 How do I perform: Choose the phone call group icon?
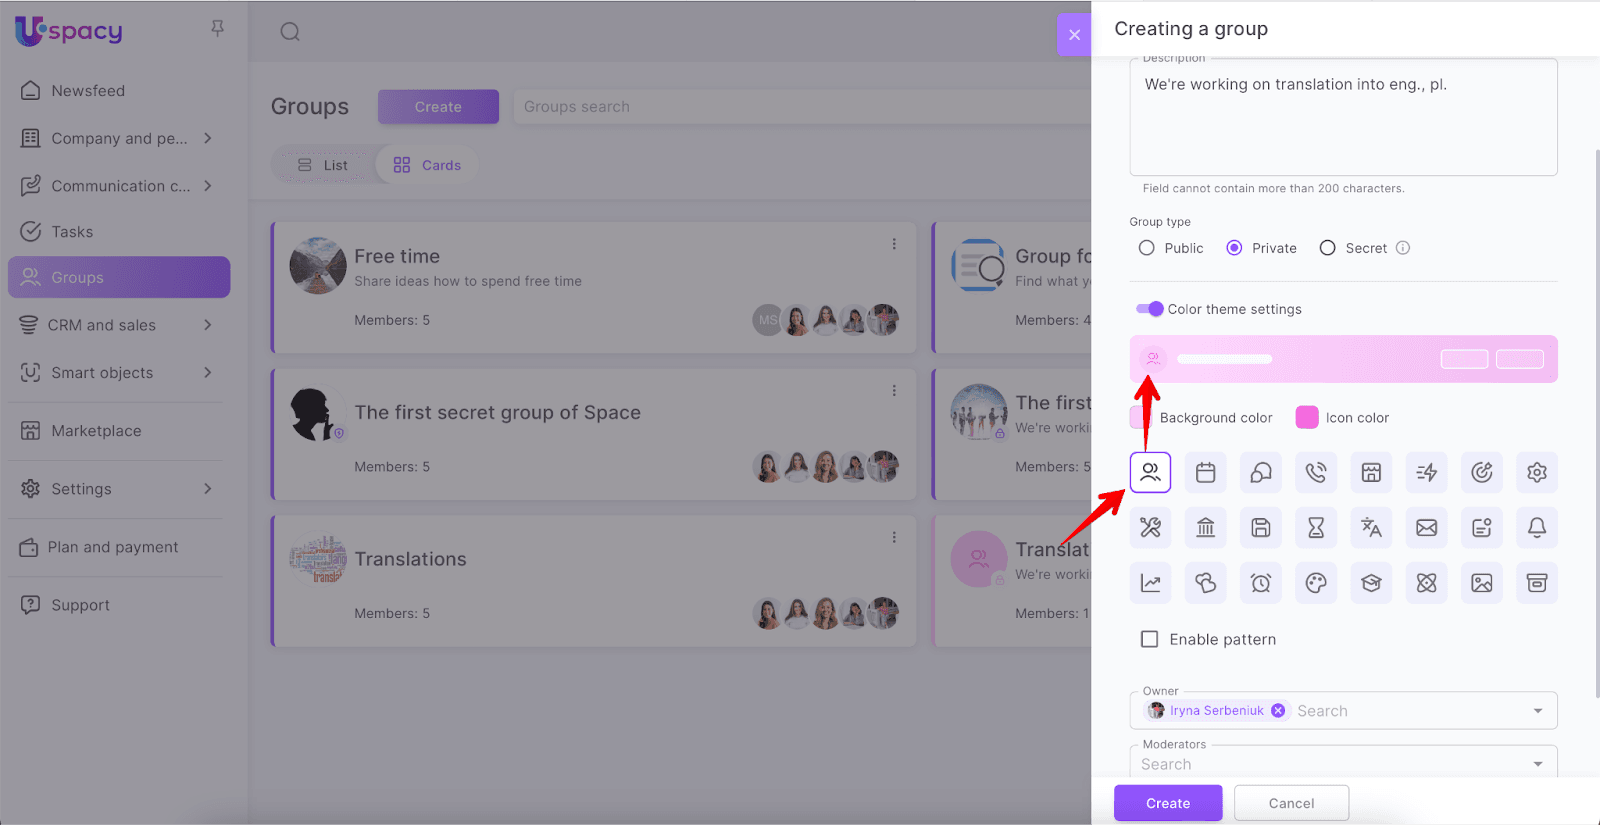coord(1316,473)
